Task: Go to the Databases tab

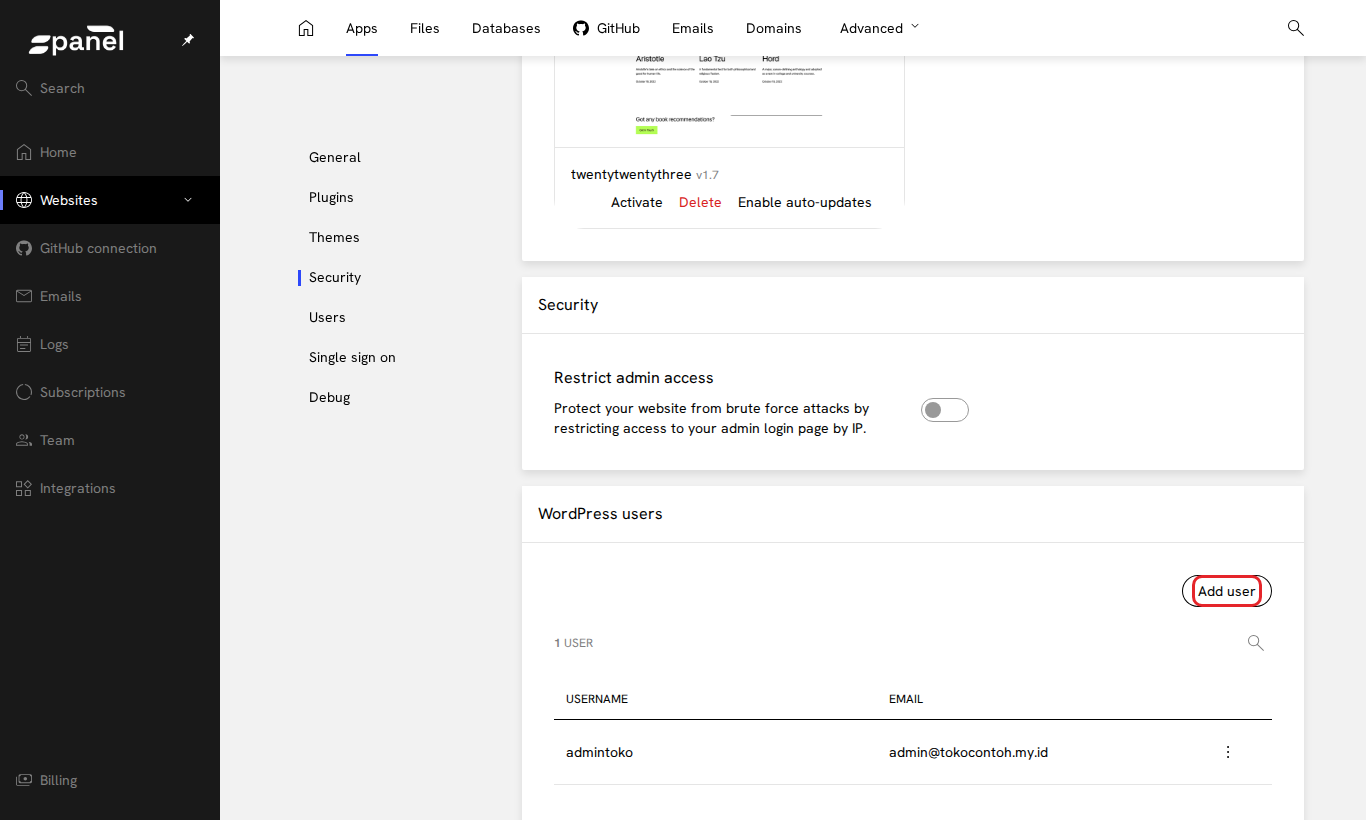Action: (506, 28)
